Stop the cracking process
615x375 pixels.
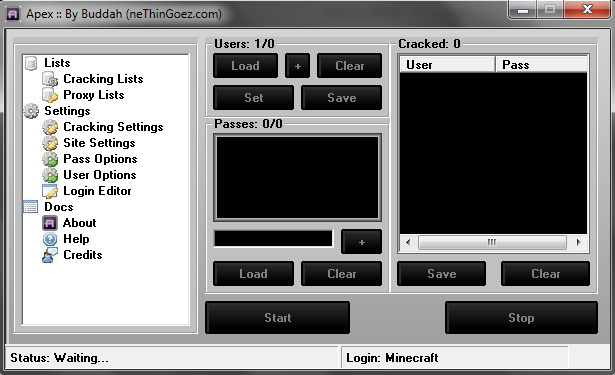(521, 318)
